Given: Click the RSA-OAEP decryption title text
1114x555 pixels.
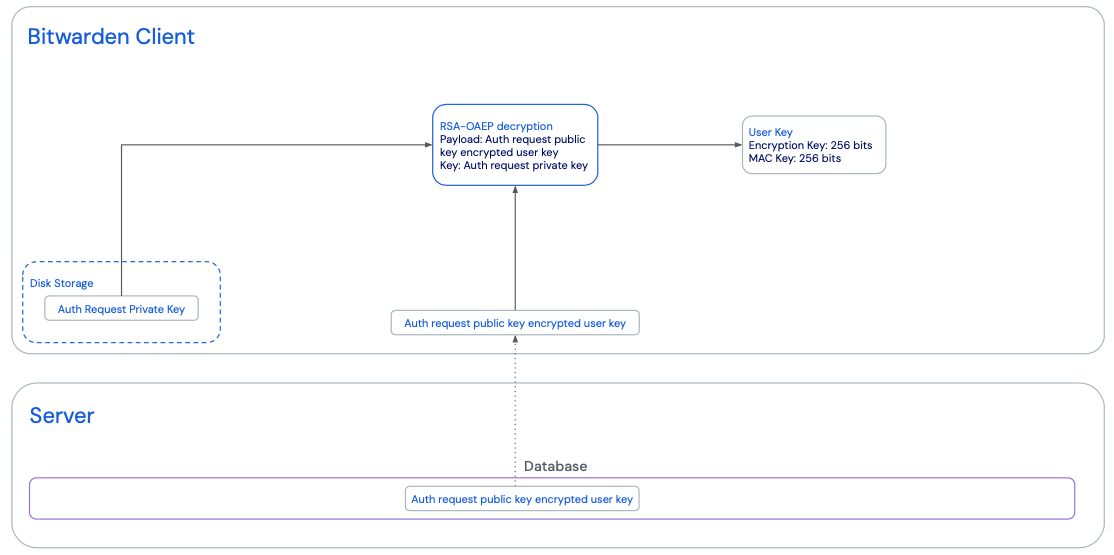Looking at the screenshot, I should coord(497,126).
